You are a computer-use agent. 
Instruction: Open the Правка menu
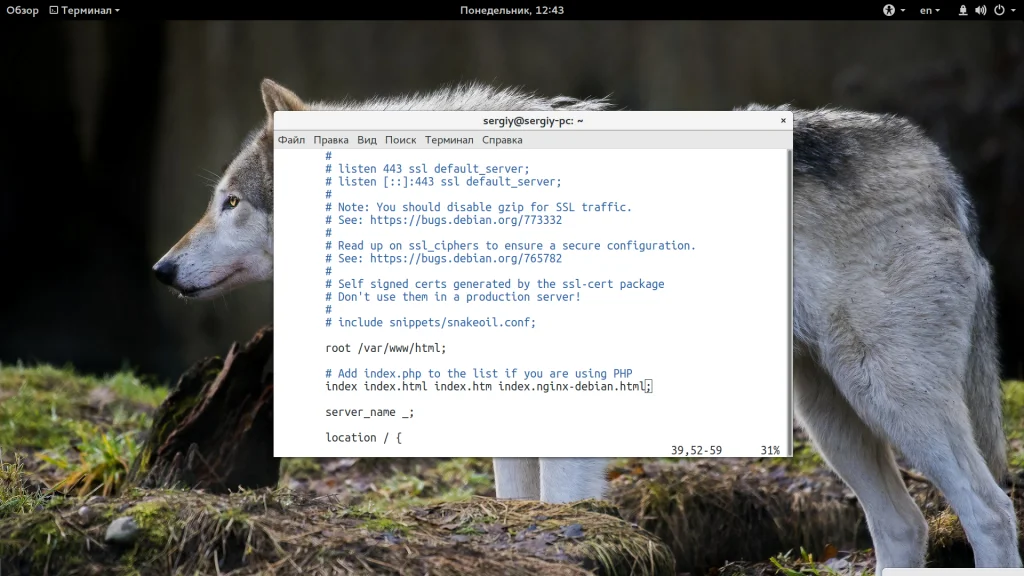[x=330, y=140]
